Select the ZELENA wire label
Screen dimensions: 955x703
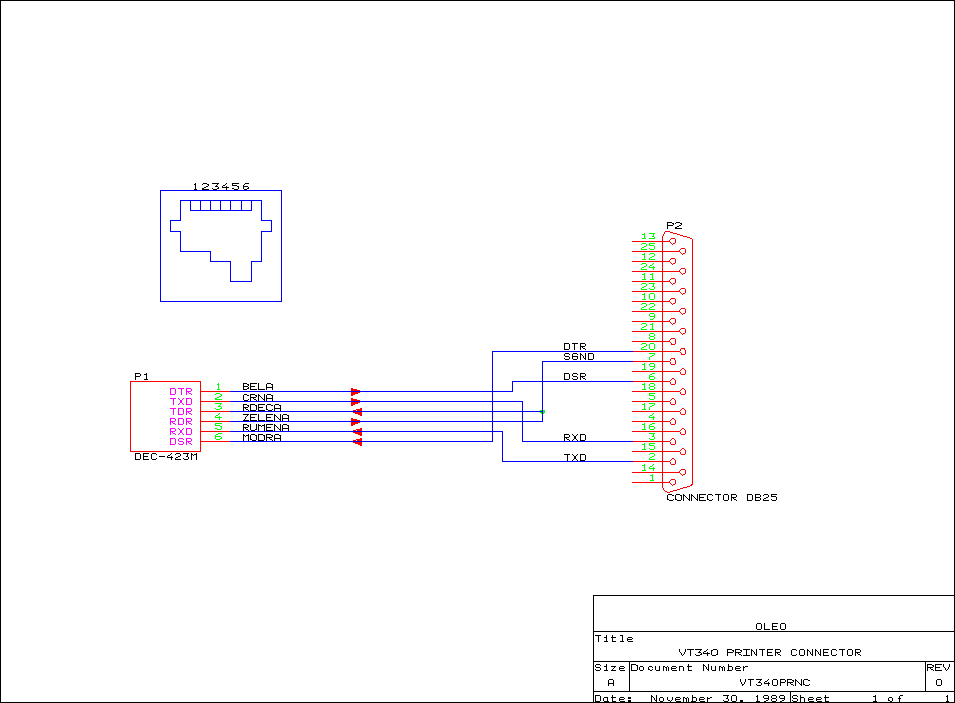coord(266,417)
